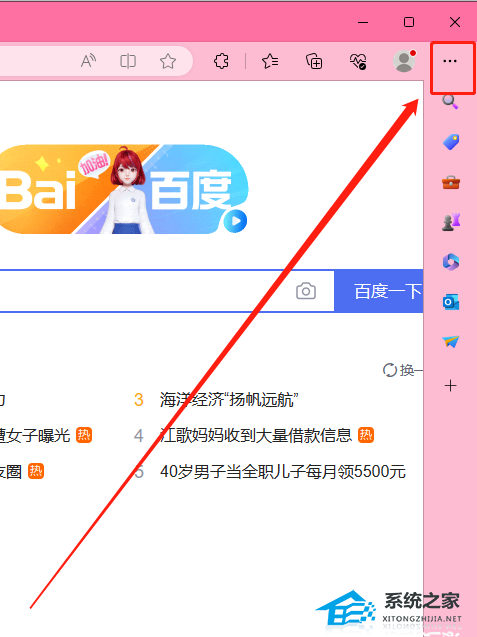
Task: Open the Extensions puzzle icon
Action: point(221,61)
